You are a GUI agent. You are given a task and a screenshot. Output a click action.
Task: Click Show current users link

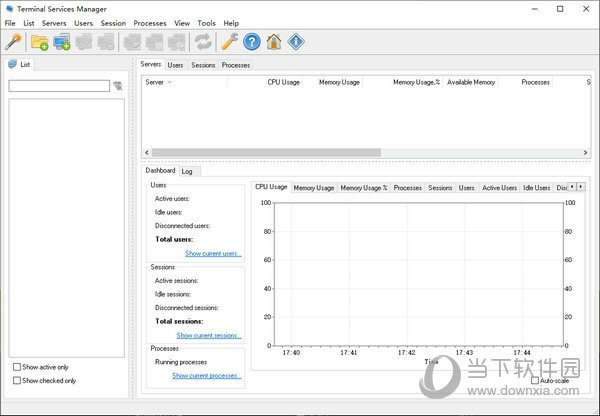coord(213,253)
